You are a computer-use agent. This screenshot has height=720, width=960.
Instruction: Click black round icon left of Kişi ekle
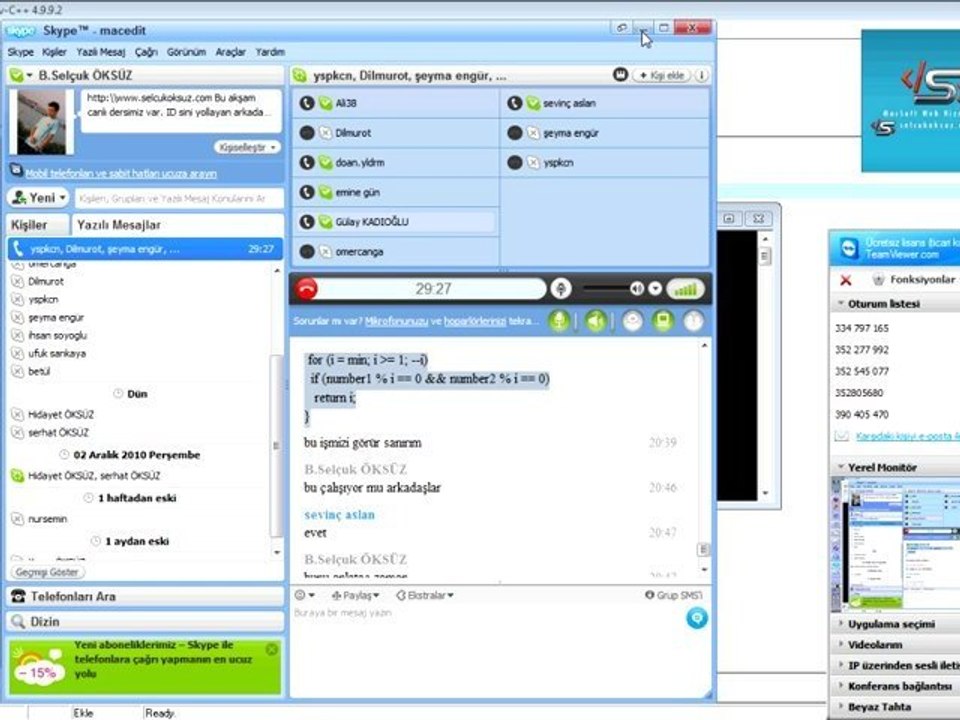[620, 75]
